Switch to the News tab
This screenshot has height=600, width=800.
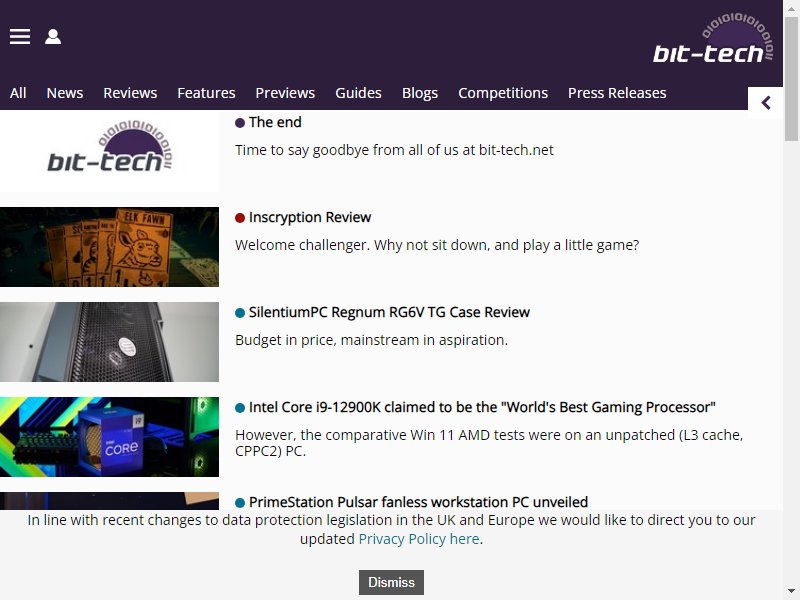(x=65, y=93)
